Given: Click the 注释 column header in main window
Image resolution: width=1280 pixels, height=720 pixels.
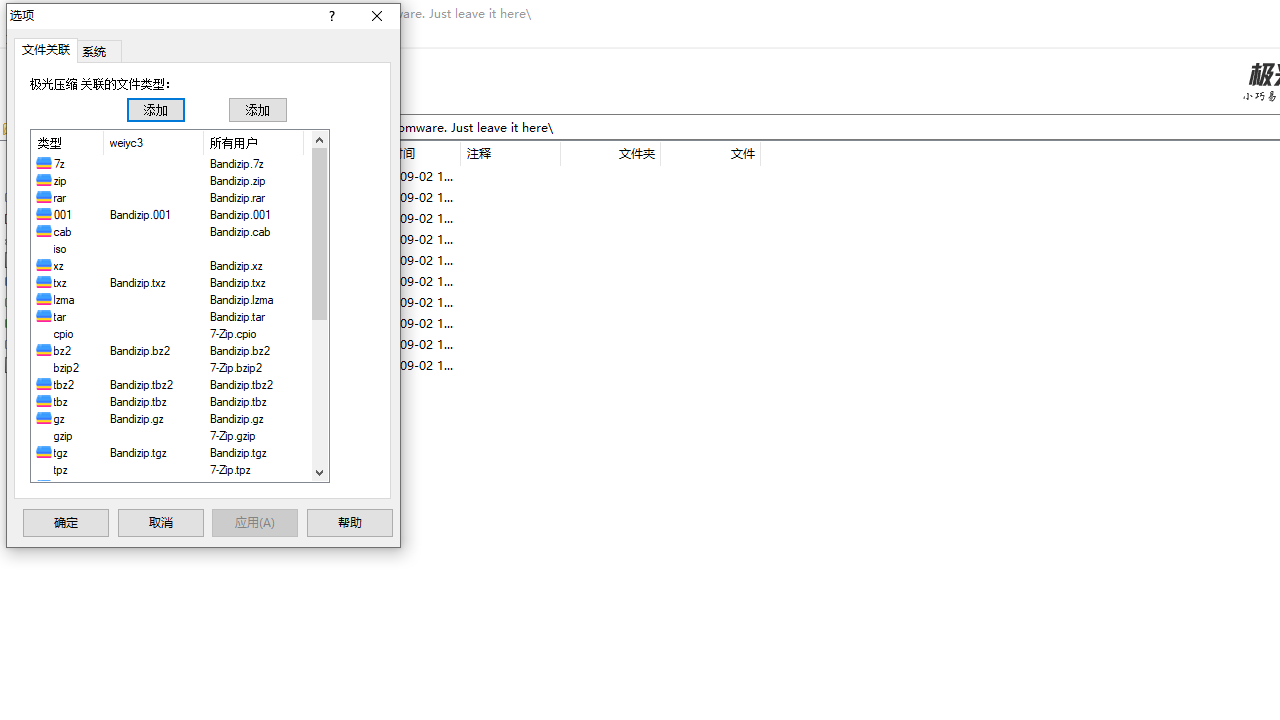Looking at the screenshot, I should click(509, 153).
